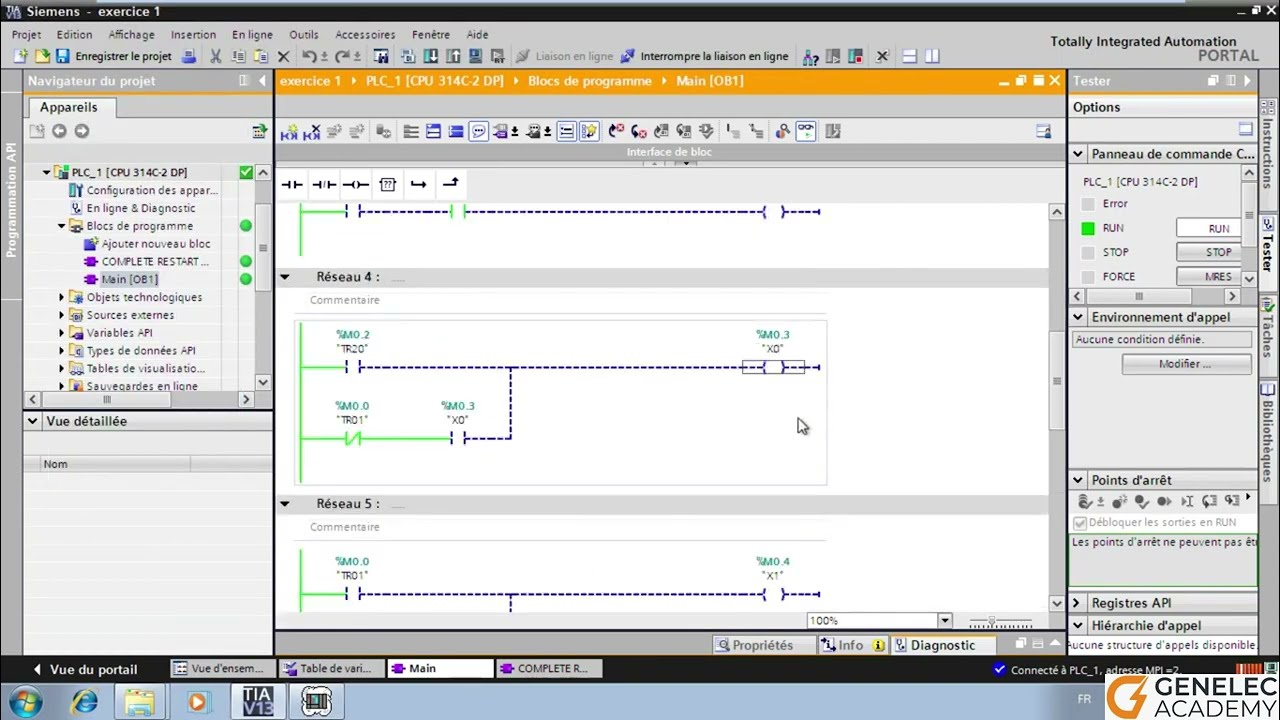This screenshot has height=720, width=1280.
Task: Click the RUN button
Action: [x=1210, y=228]
